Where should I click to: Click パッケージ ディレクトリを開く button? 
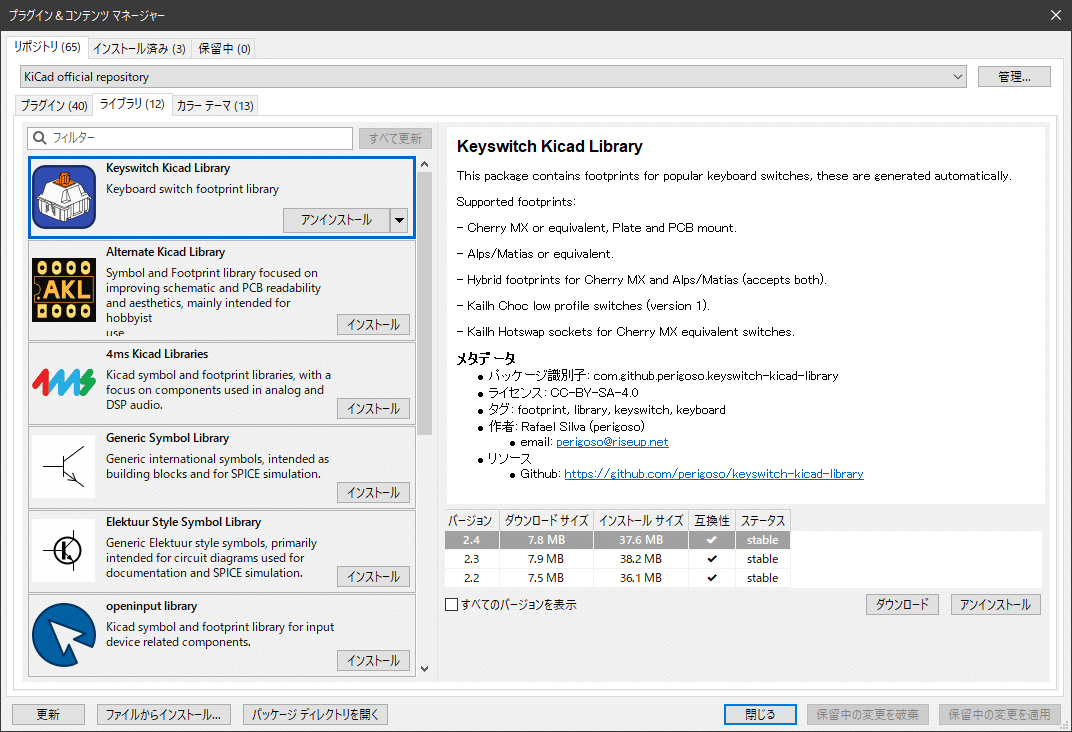coord(315,715)
